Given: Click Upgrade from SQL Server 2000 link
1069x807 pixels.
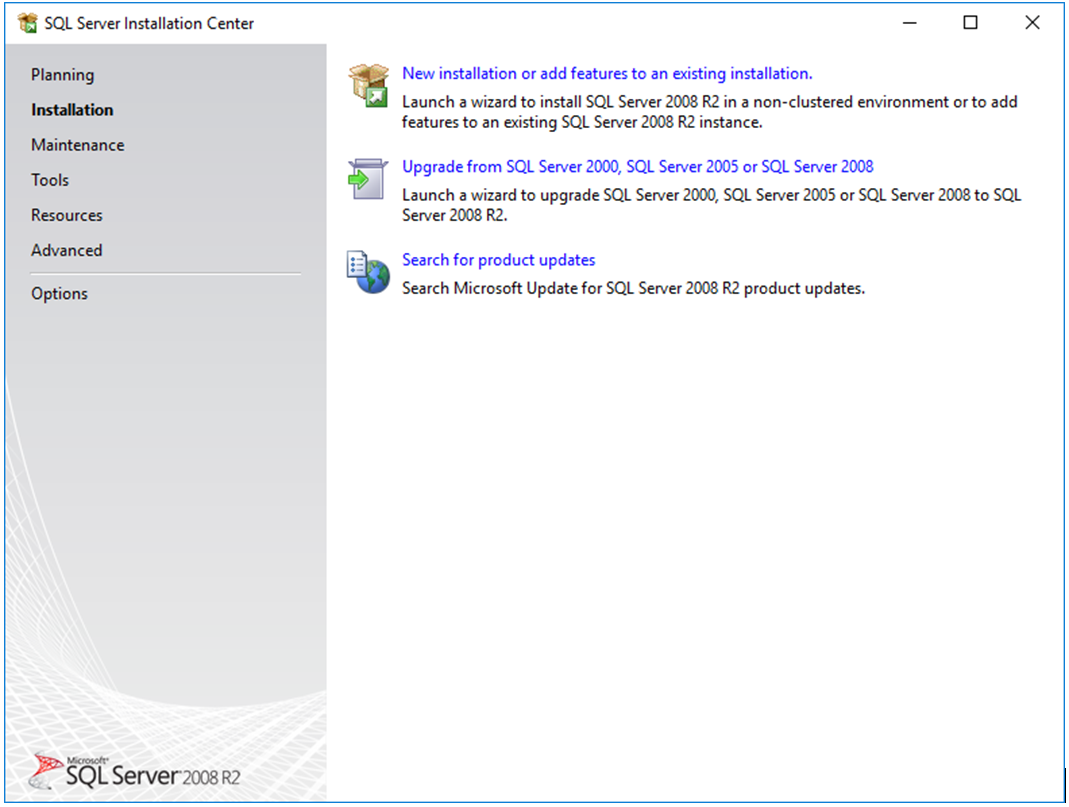Looking at the screenshot, I should click(637, 167).
